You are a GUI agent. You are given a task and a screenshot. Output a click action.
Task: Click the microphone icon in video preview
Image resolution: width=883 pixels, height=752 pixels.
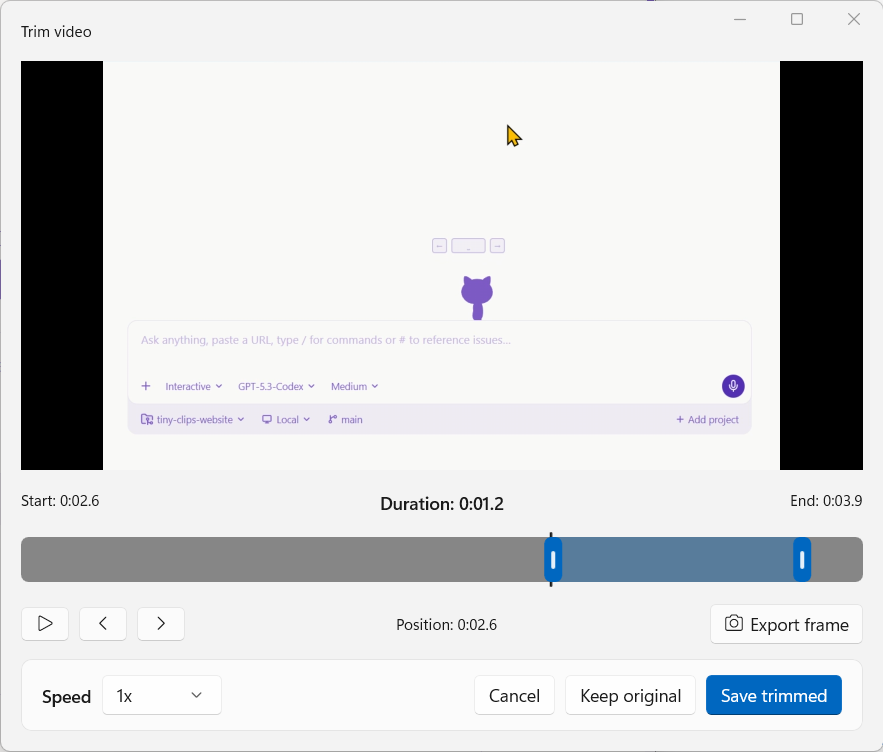point(733,386)
